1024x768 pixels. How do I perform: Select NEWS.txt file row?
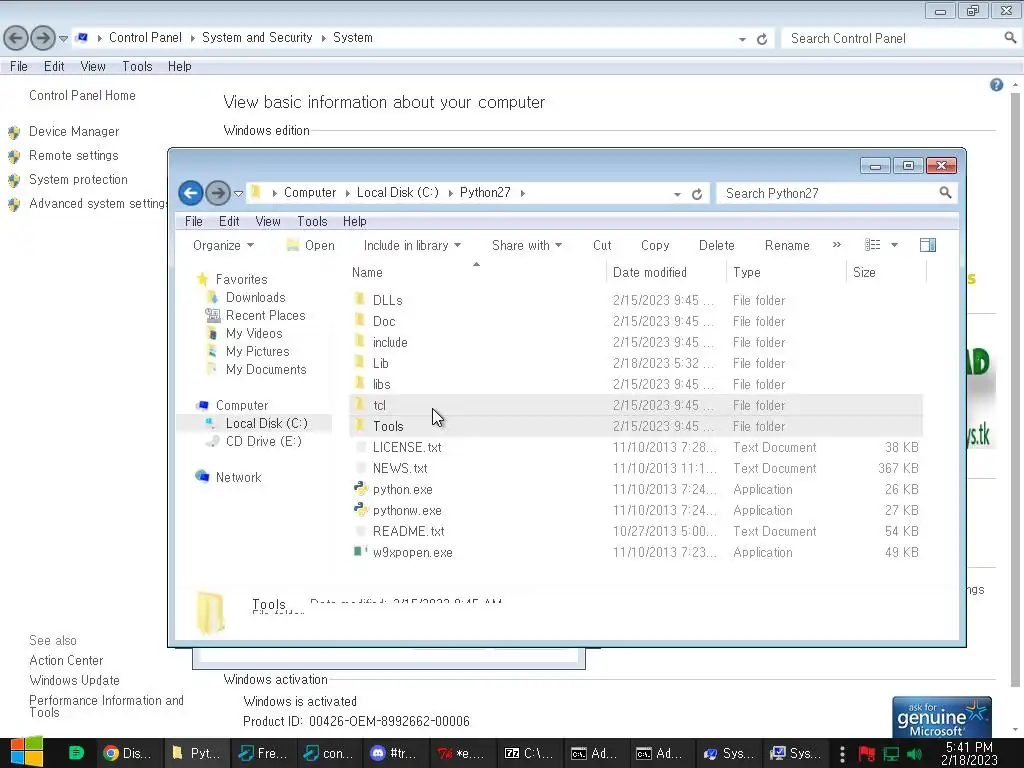[637, 468]
